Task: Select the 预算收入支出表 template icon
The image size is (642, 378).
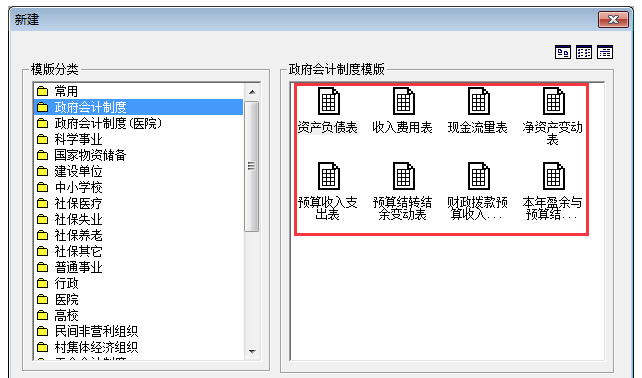Action: (328, 176)
